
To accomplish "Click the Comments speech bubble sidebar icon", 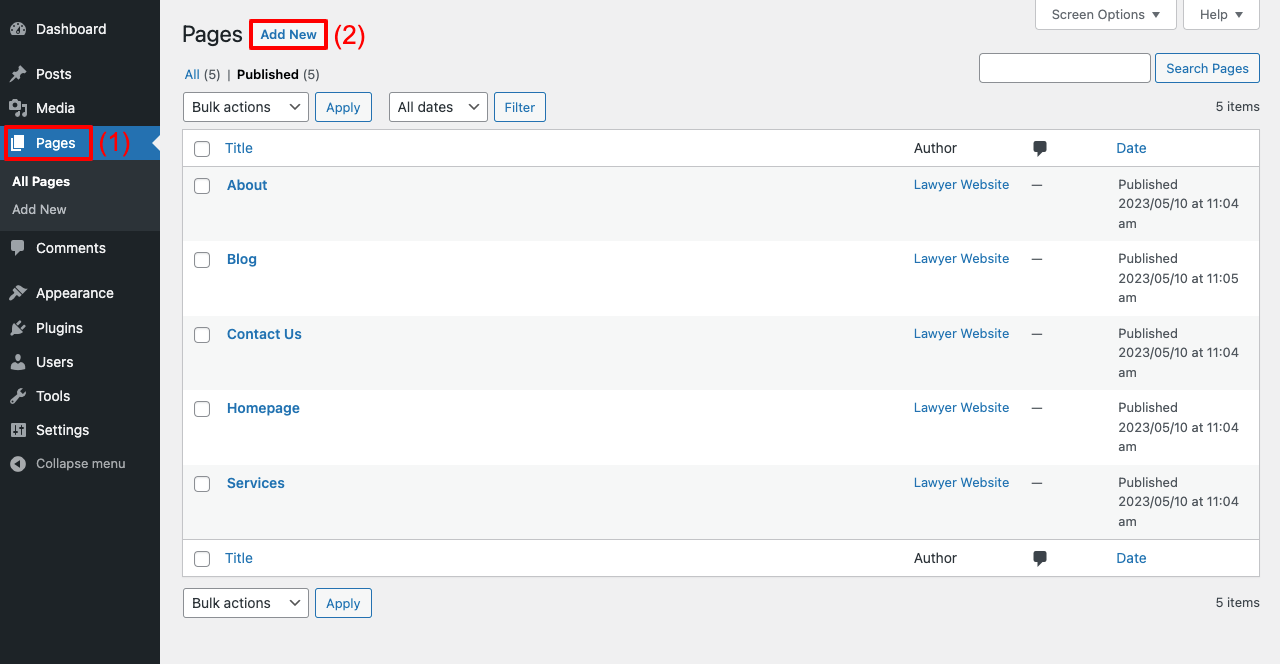I will [x=18, y=248].
